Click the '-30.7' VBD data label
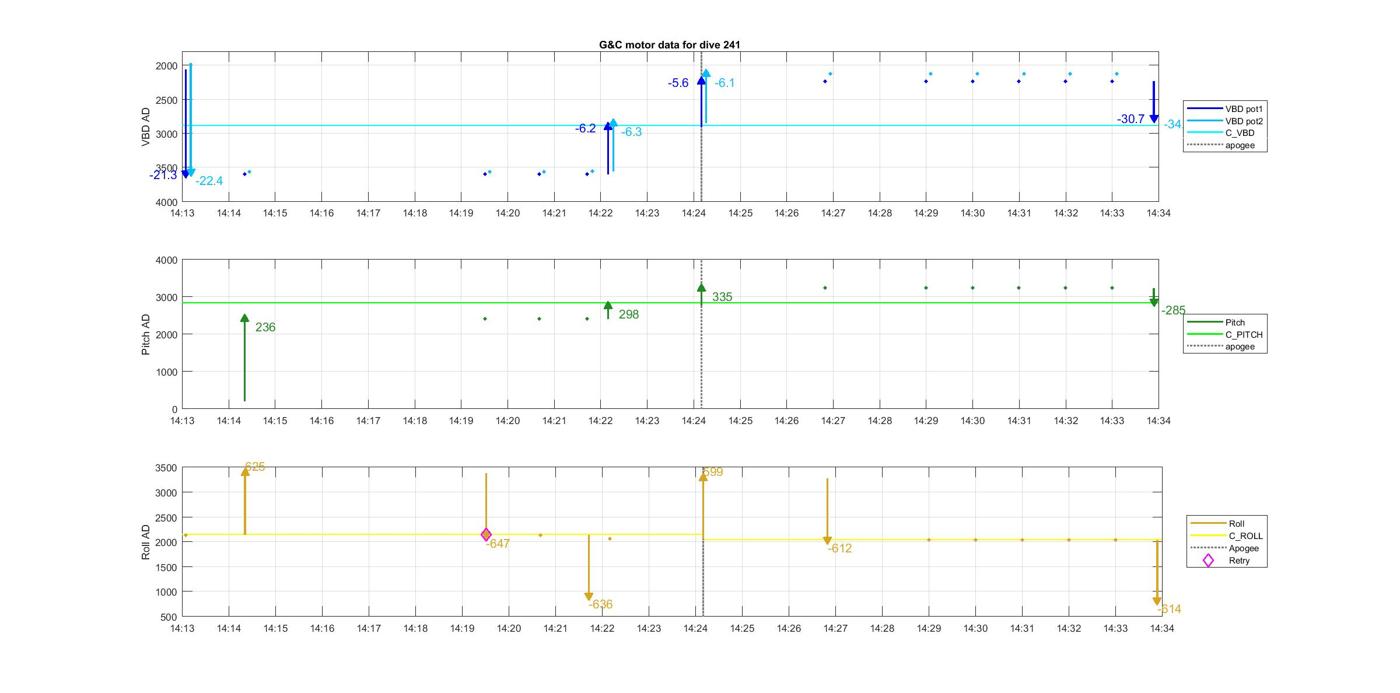This screenshot has width=1400, height=693. pos(1131,119)
